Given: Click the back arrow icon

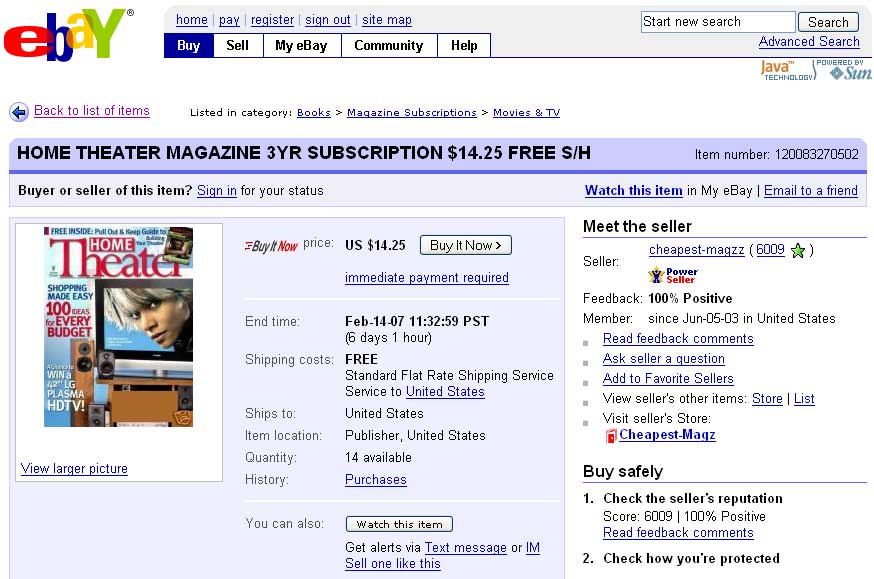Looking at the screenshot, I should 19,112.
